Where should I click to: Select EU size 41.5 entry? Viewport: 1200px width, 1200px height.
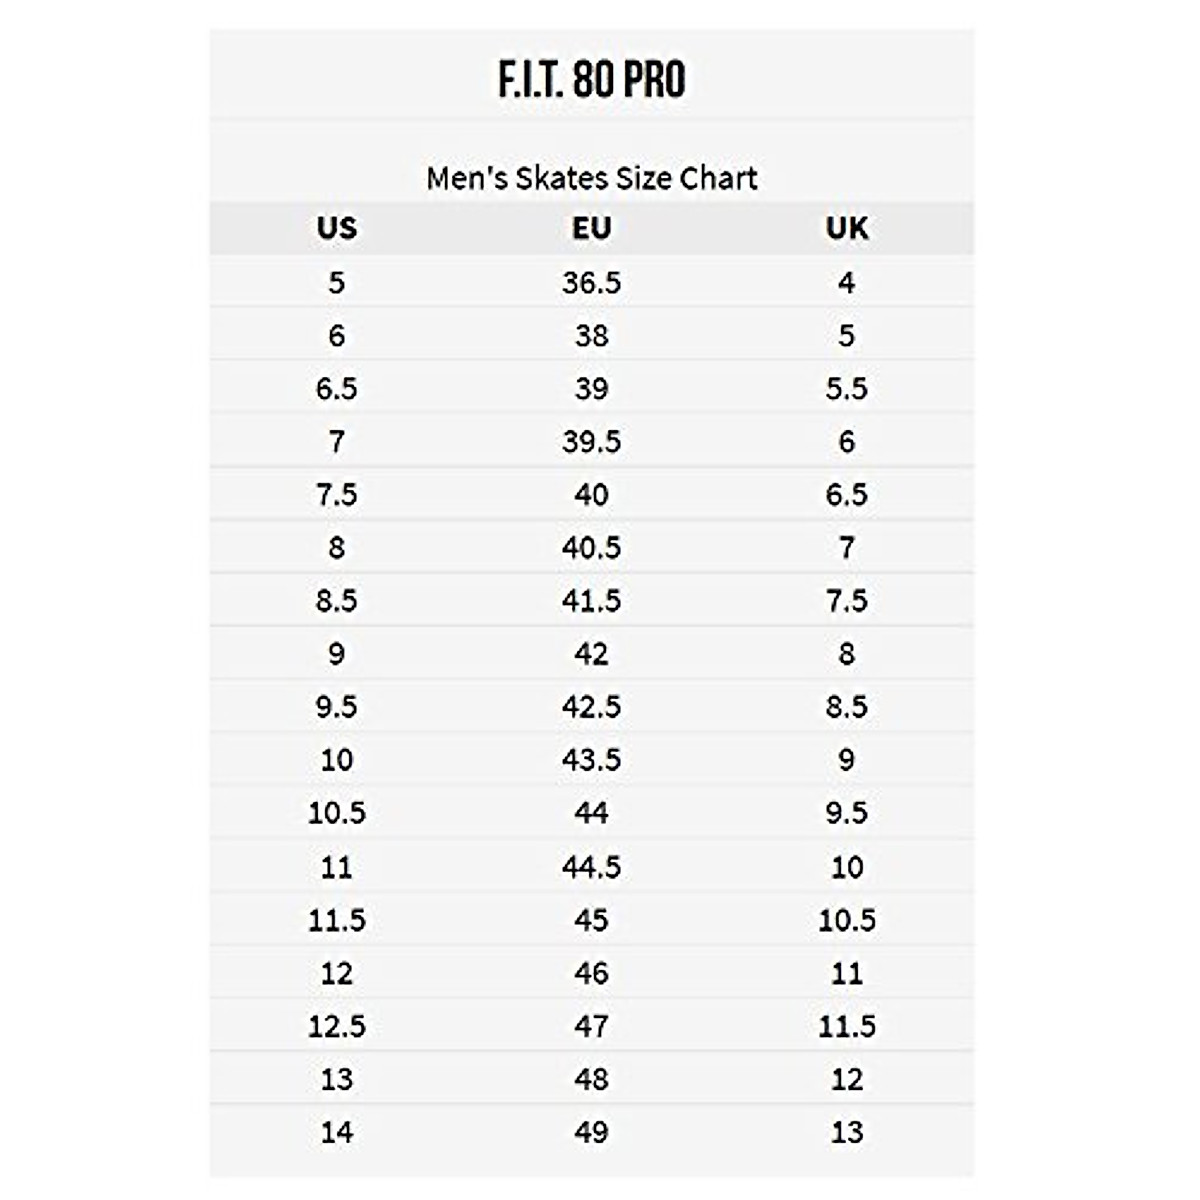tap(591, 600)
